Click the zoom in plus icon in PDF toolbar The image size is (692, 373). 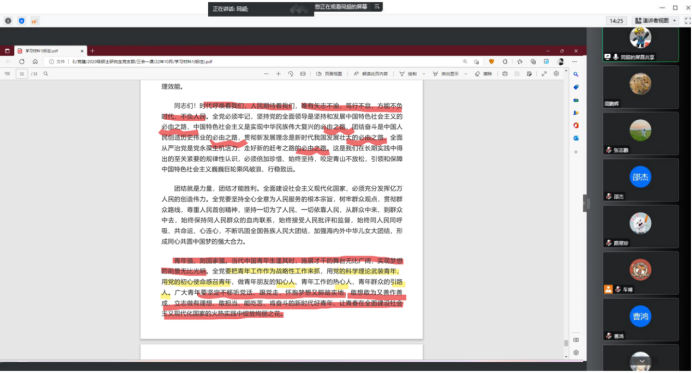[278, 74]
